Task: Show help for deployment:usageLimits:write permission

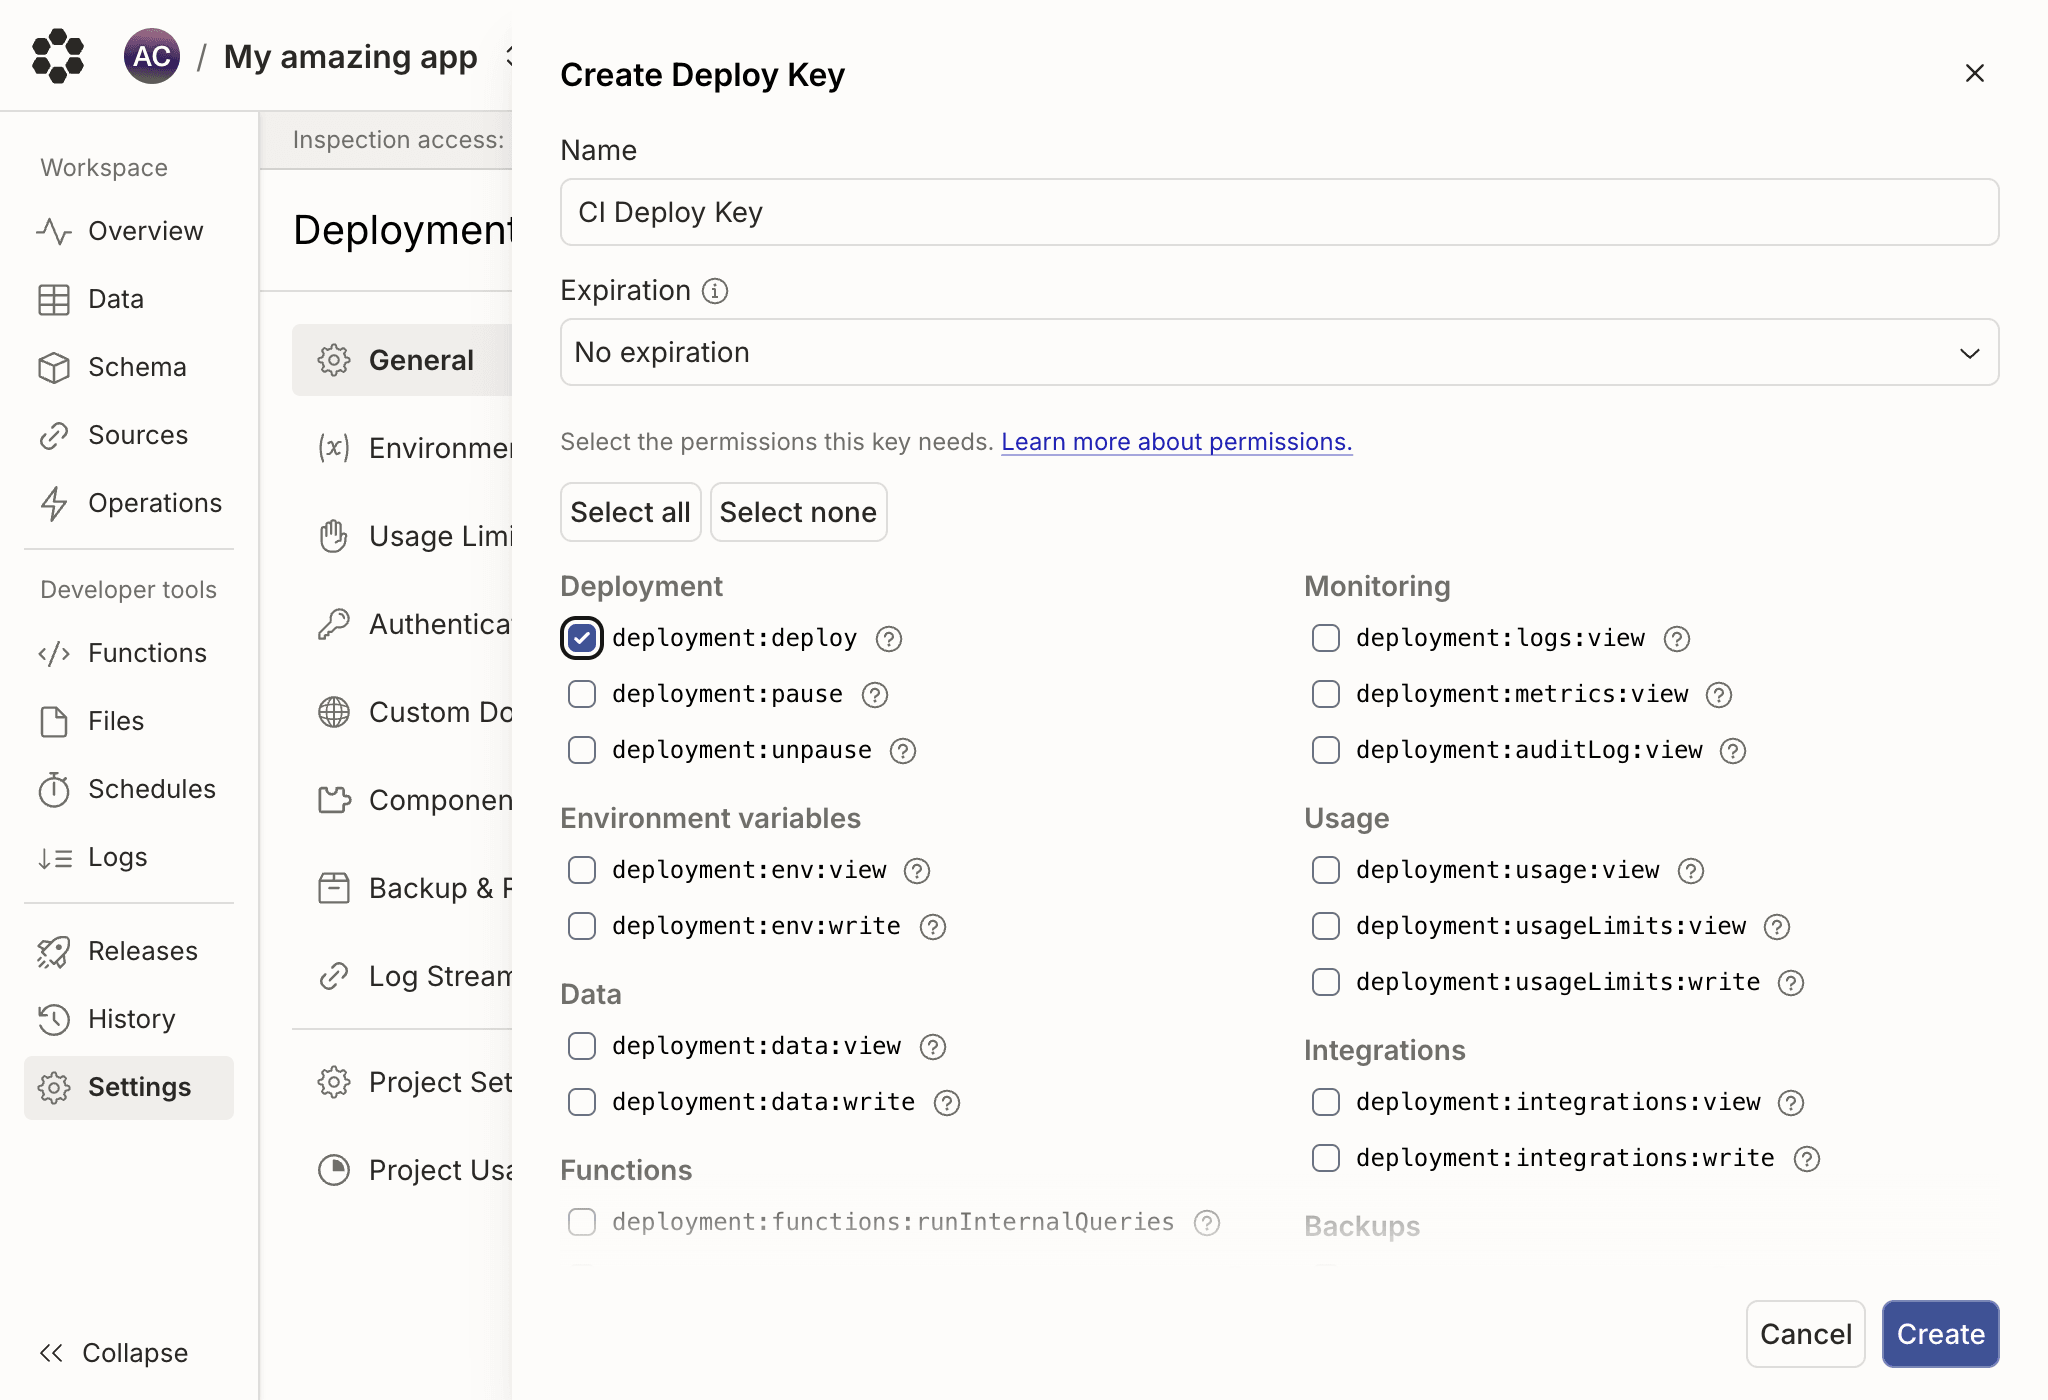Action: (x=1791, y=983)
